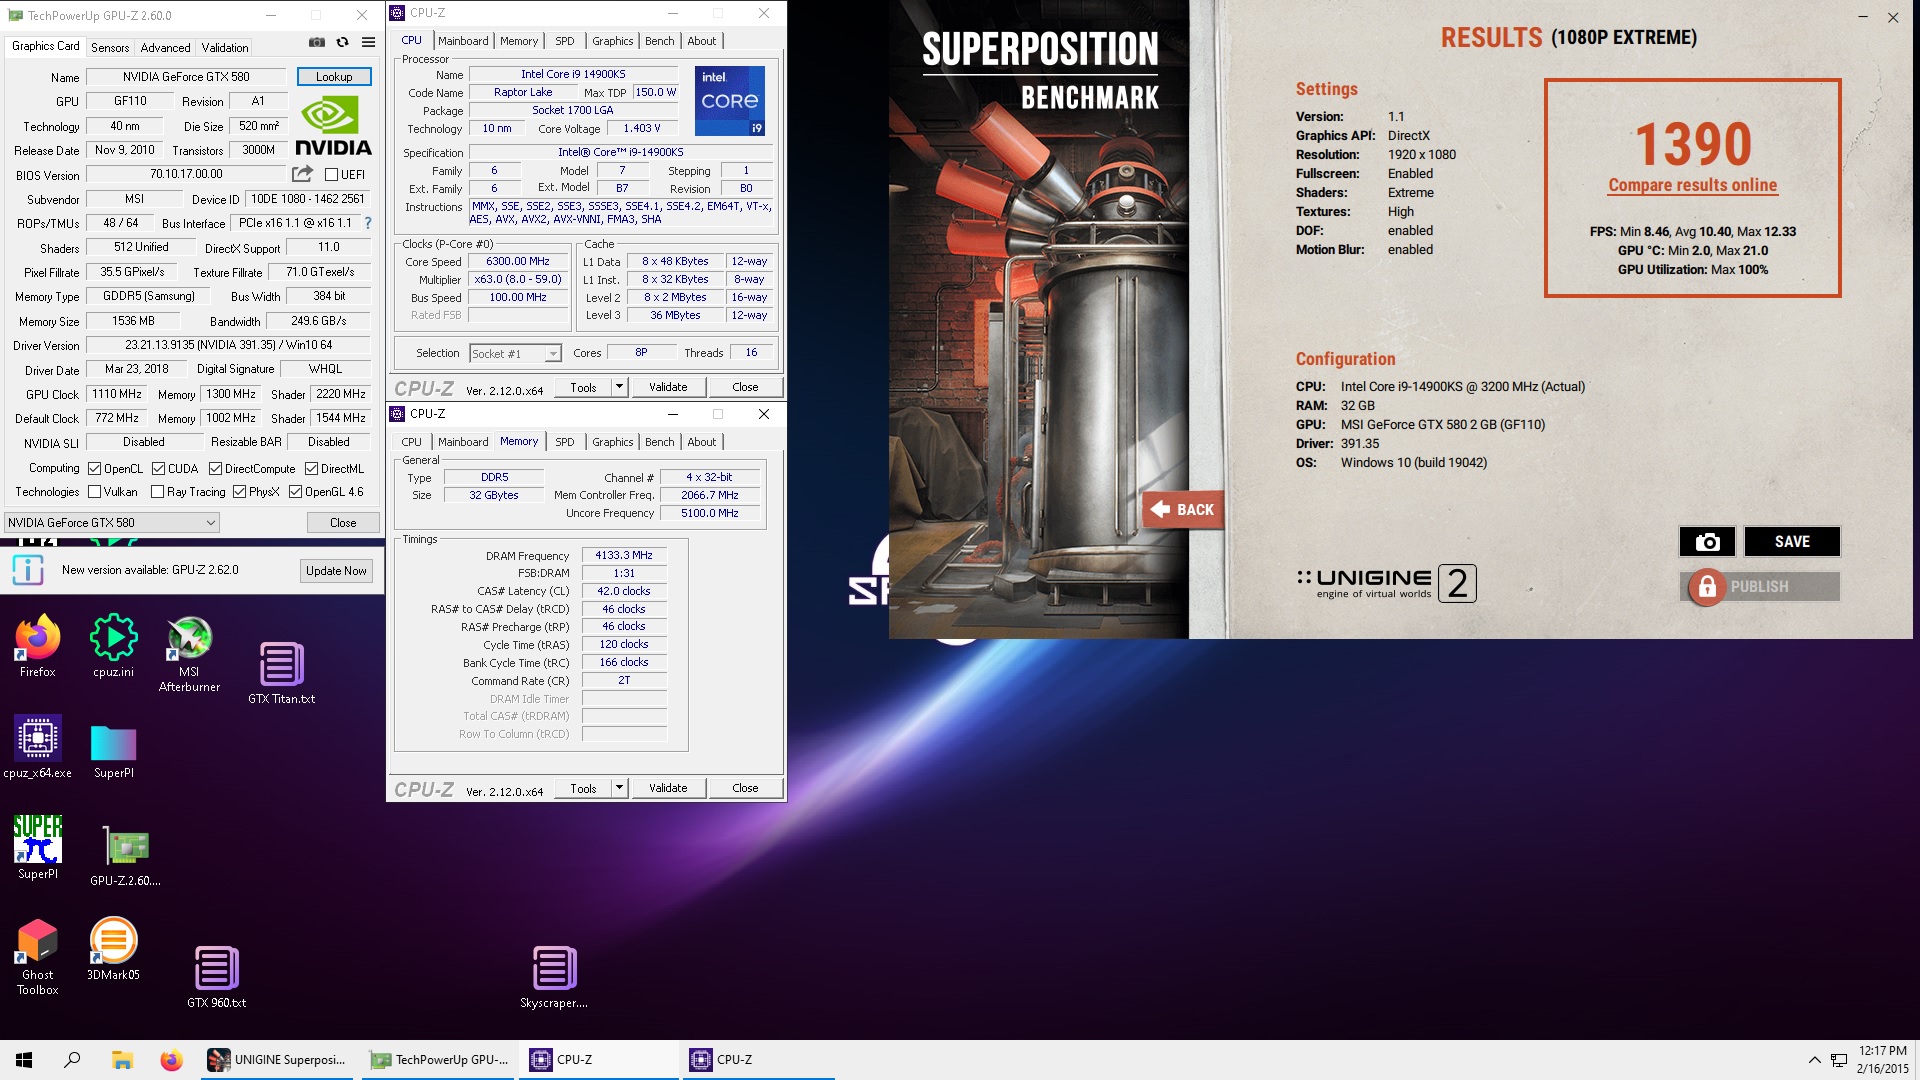
Task: Open the Skyscraper text file
Action: tap(554, 976)
